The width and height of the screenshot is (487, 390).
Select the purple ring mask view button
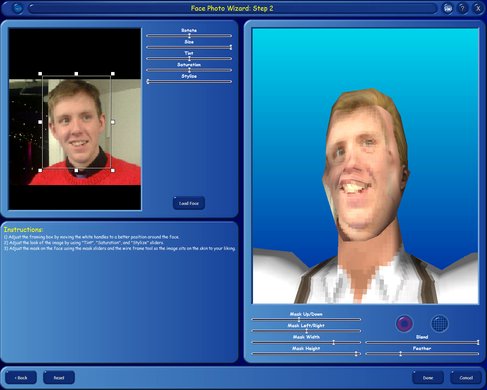point(404,323)
